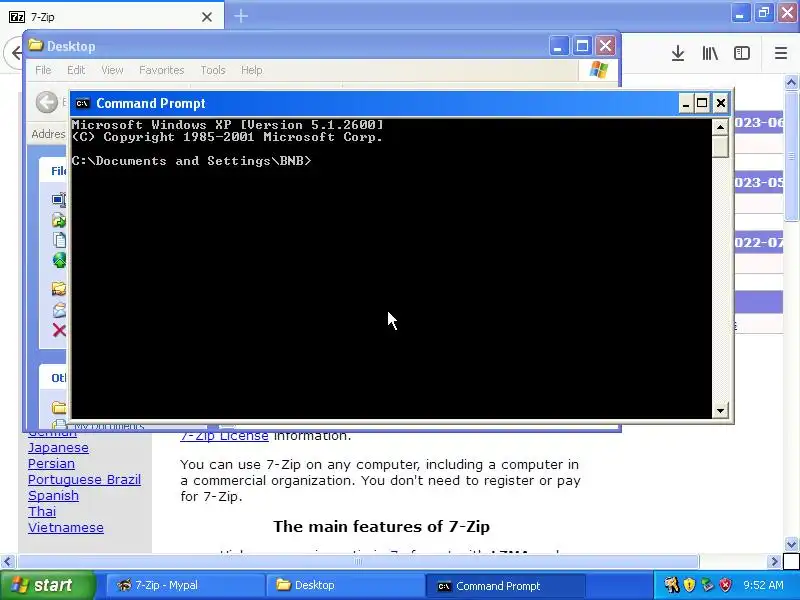Screen dimensions: 800x600
Task: Click the red shield tray icon
Action: [725, 585]
